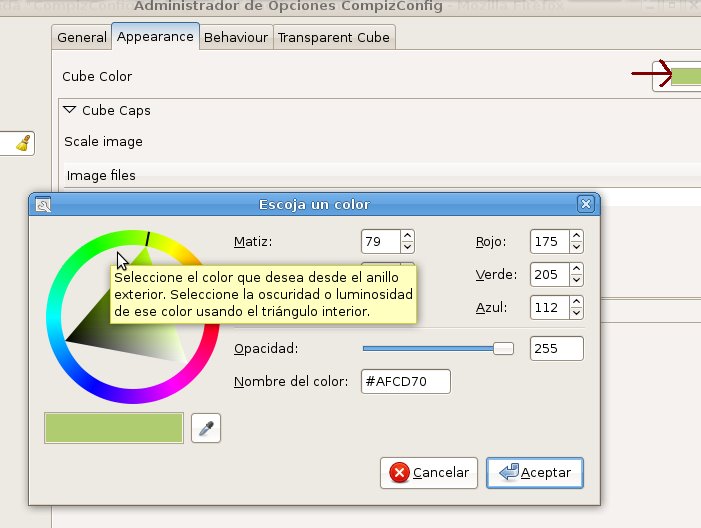Click the Scale image label
Viewport: 701px width, 528px height.
tap(103, 142)
